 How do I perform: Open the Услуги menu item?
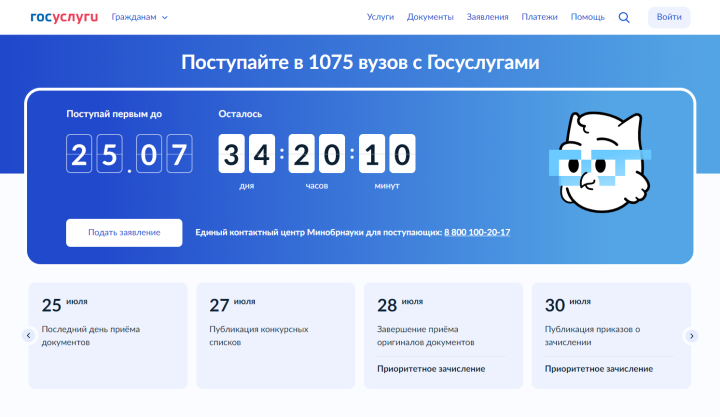(380, 17)
